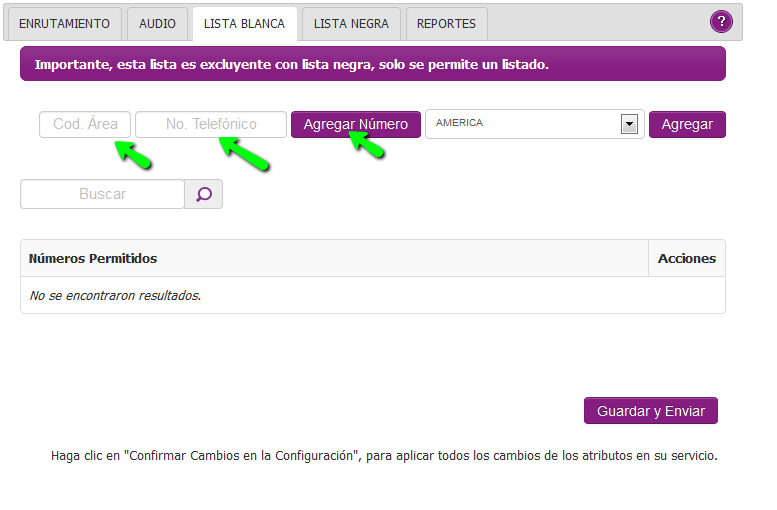Switch to the ENRUTAMIENTO tab
This screenshot has height=510, width=777.
click(64, 24)
